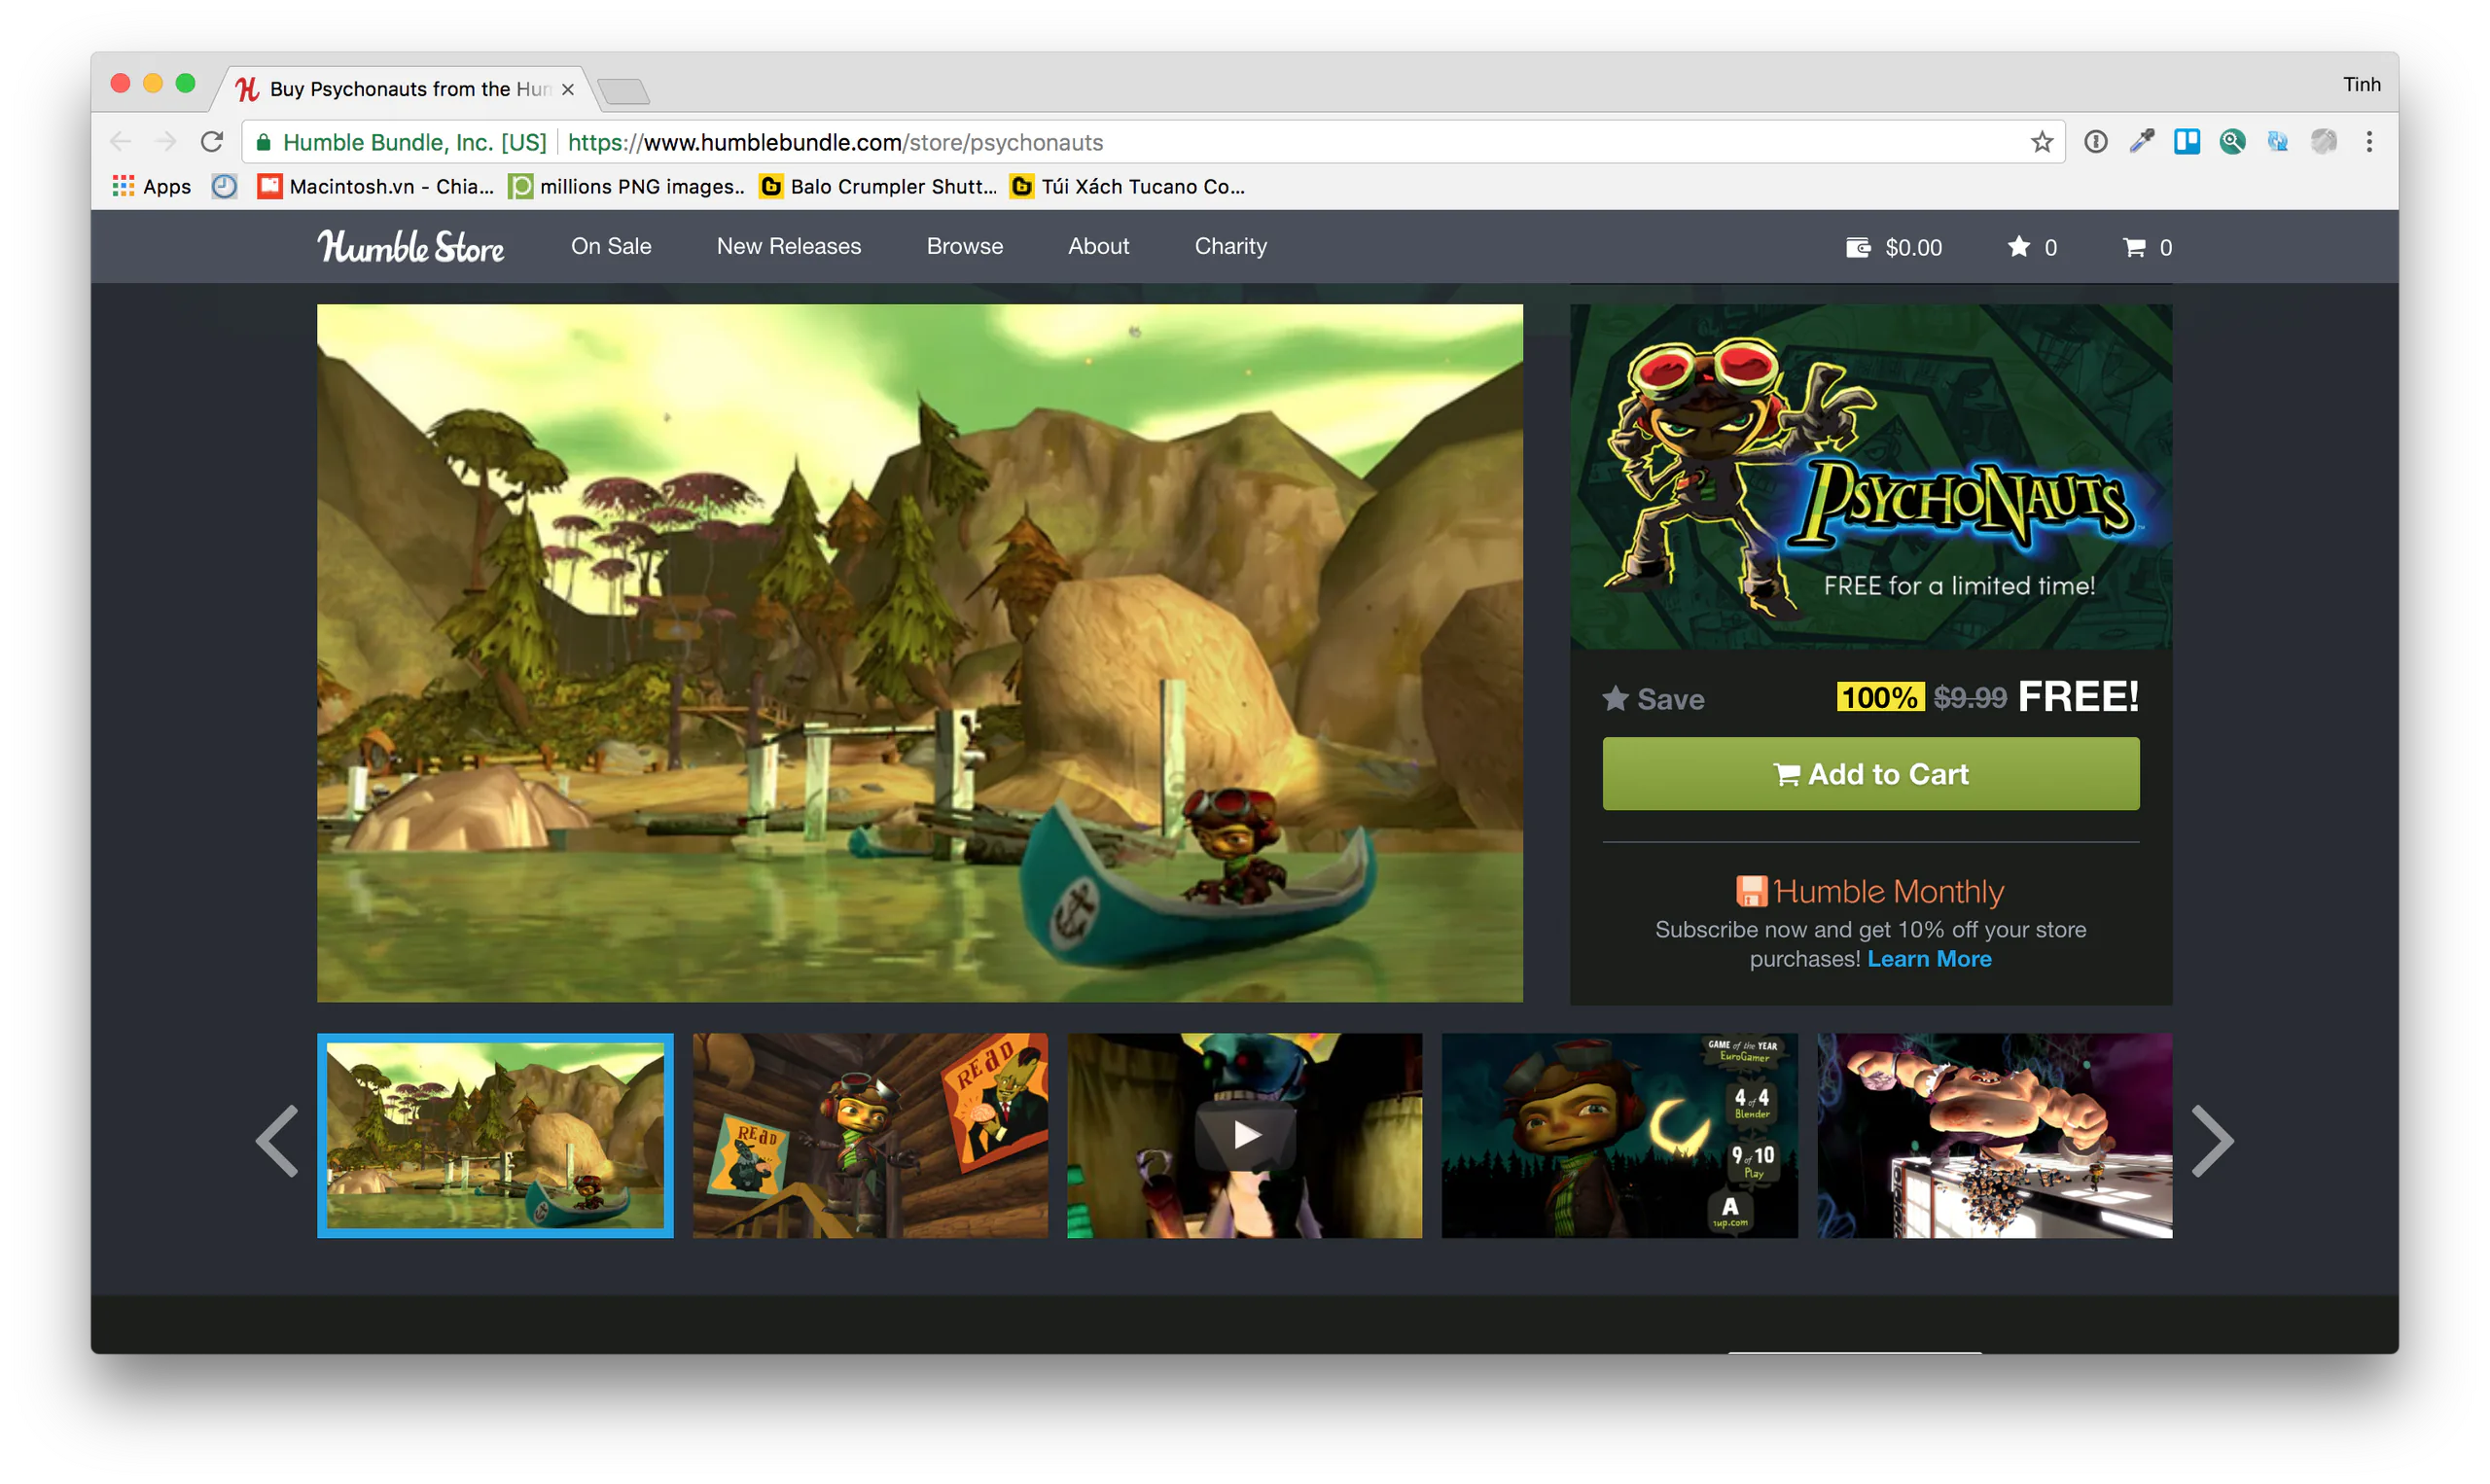Click the main lake screenshot image

coord(920,653)
